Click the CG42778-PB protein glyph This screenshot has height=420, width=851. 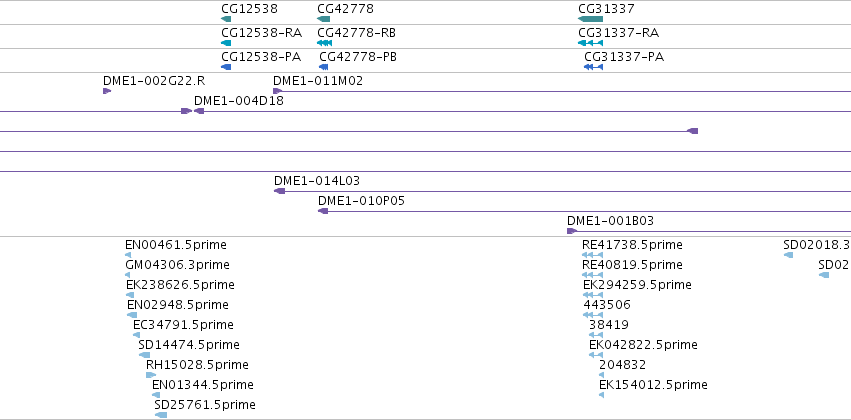323,67
